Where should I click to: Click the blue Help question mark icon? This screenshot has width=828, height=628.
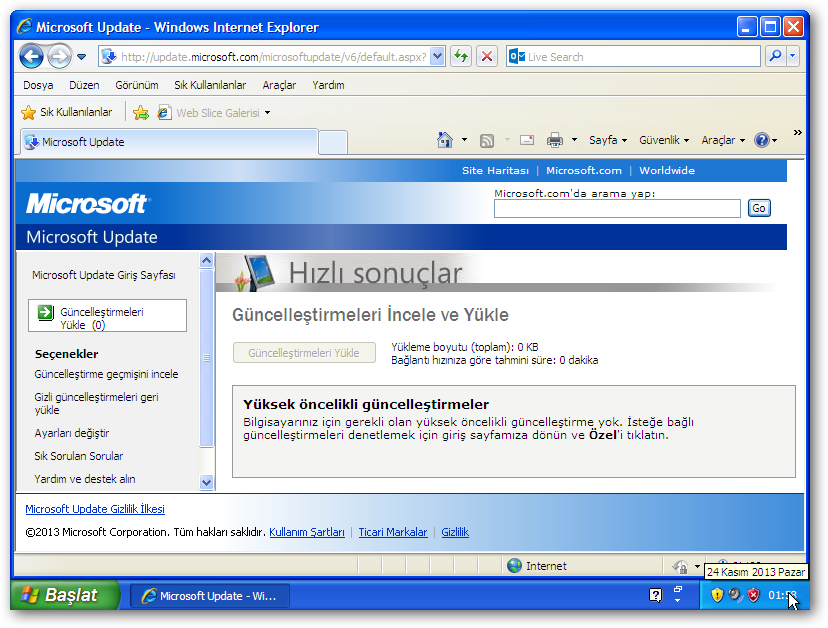(x=761, y=141)
